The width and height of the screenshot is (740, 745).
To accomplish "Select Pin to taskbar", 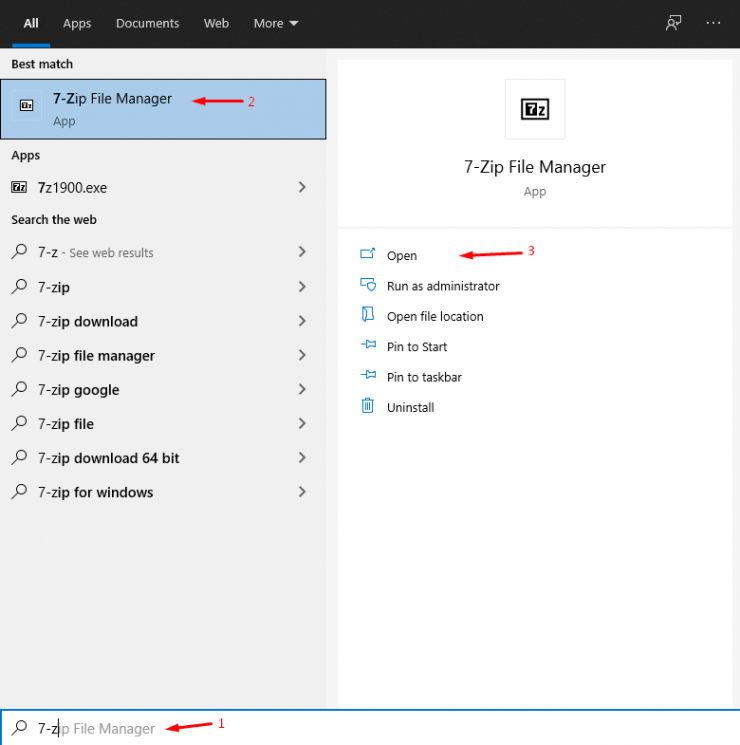I will 424,377.
